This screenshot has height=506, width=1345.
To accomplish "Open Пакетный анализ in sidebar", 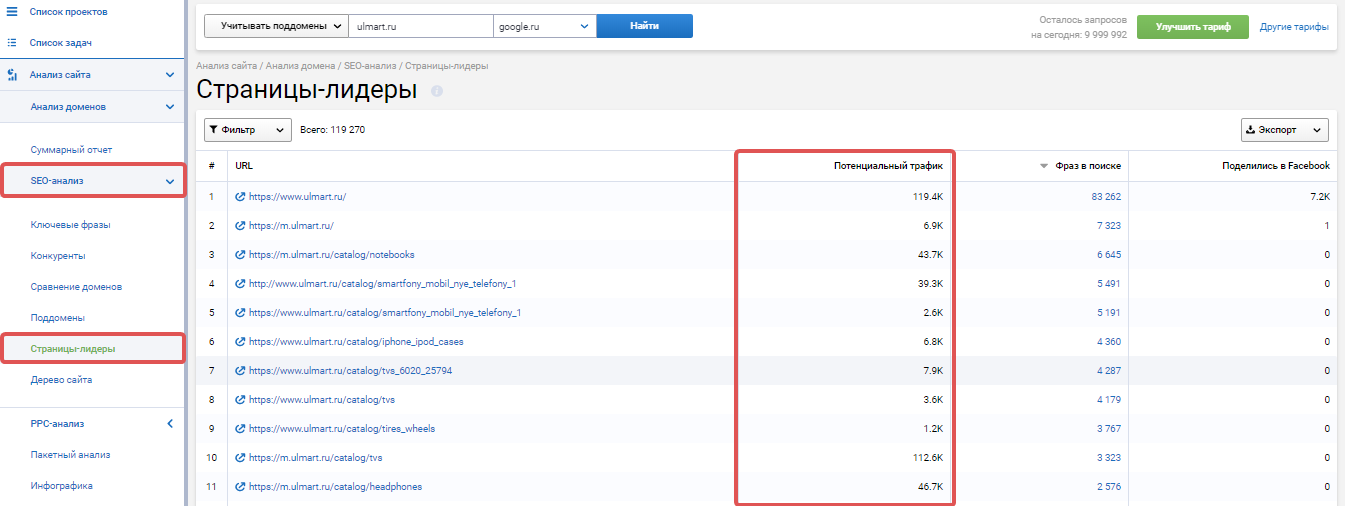I will tap(71, 455).
